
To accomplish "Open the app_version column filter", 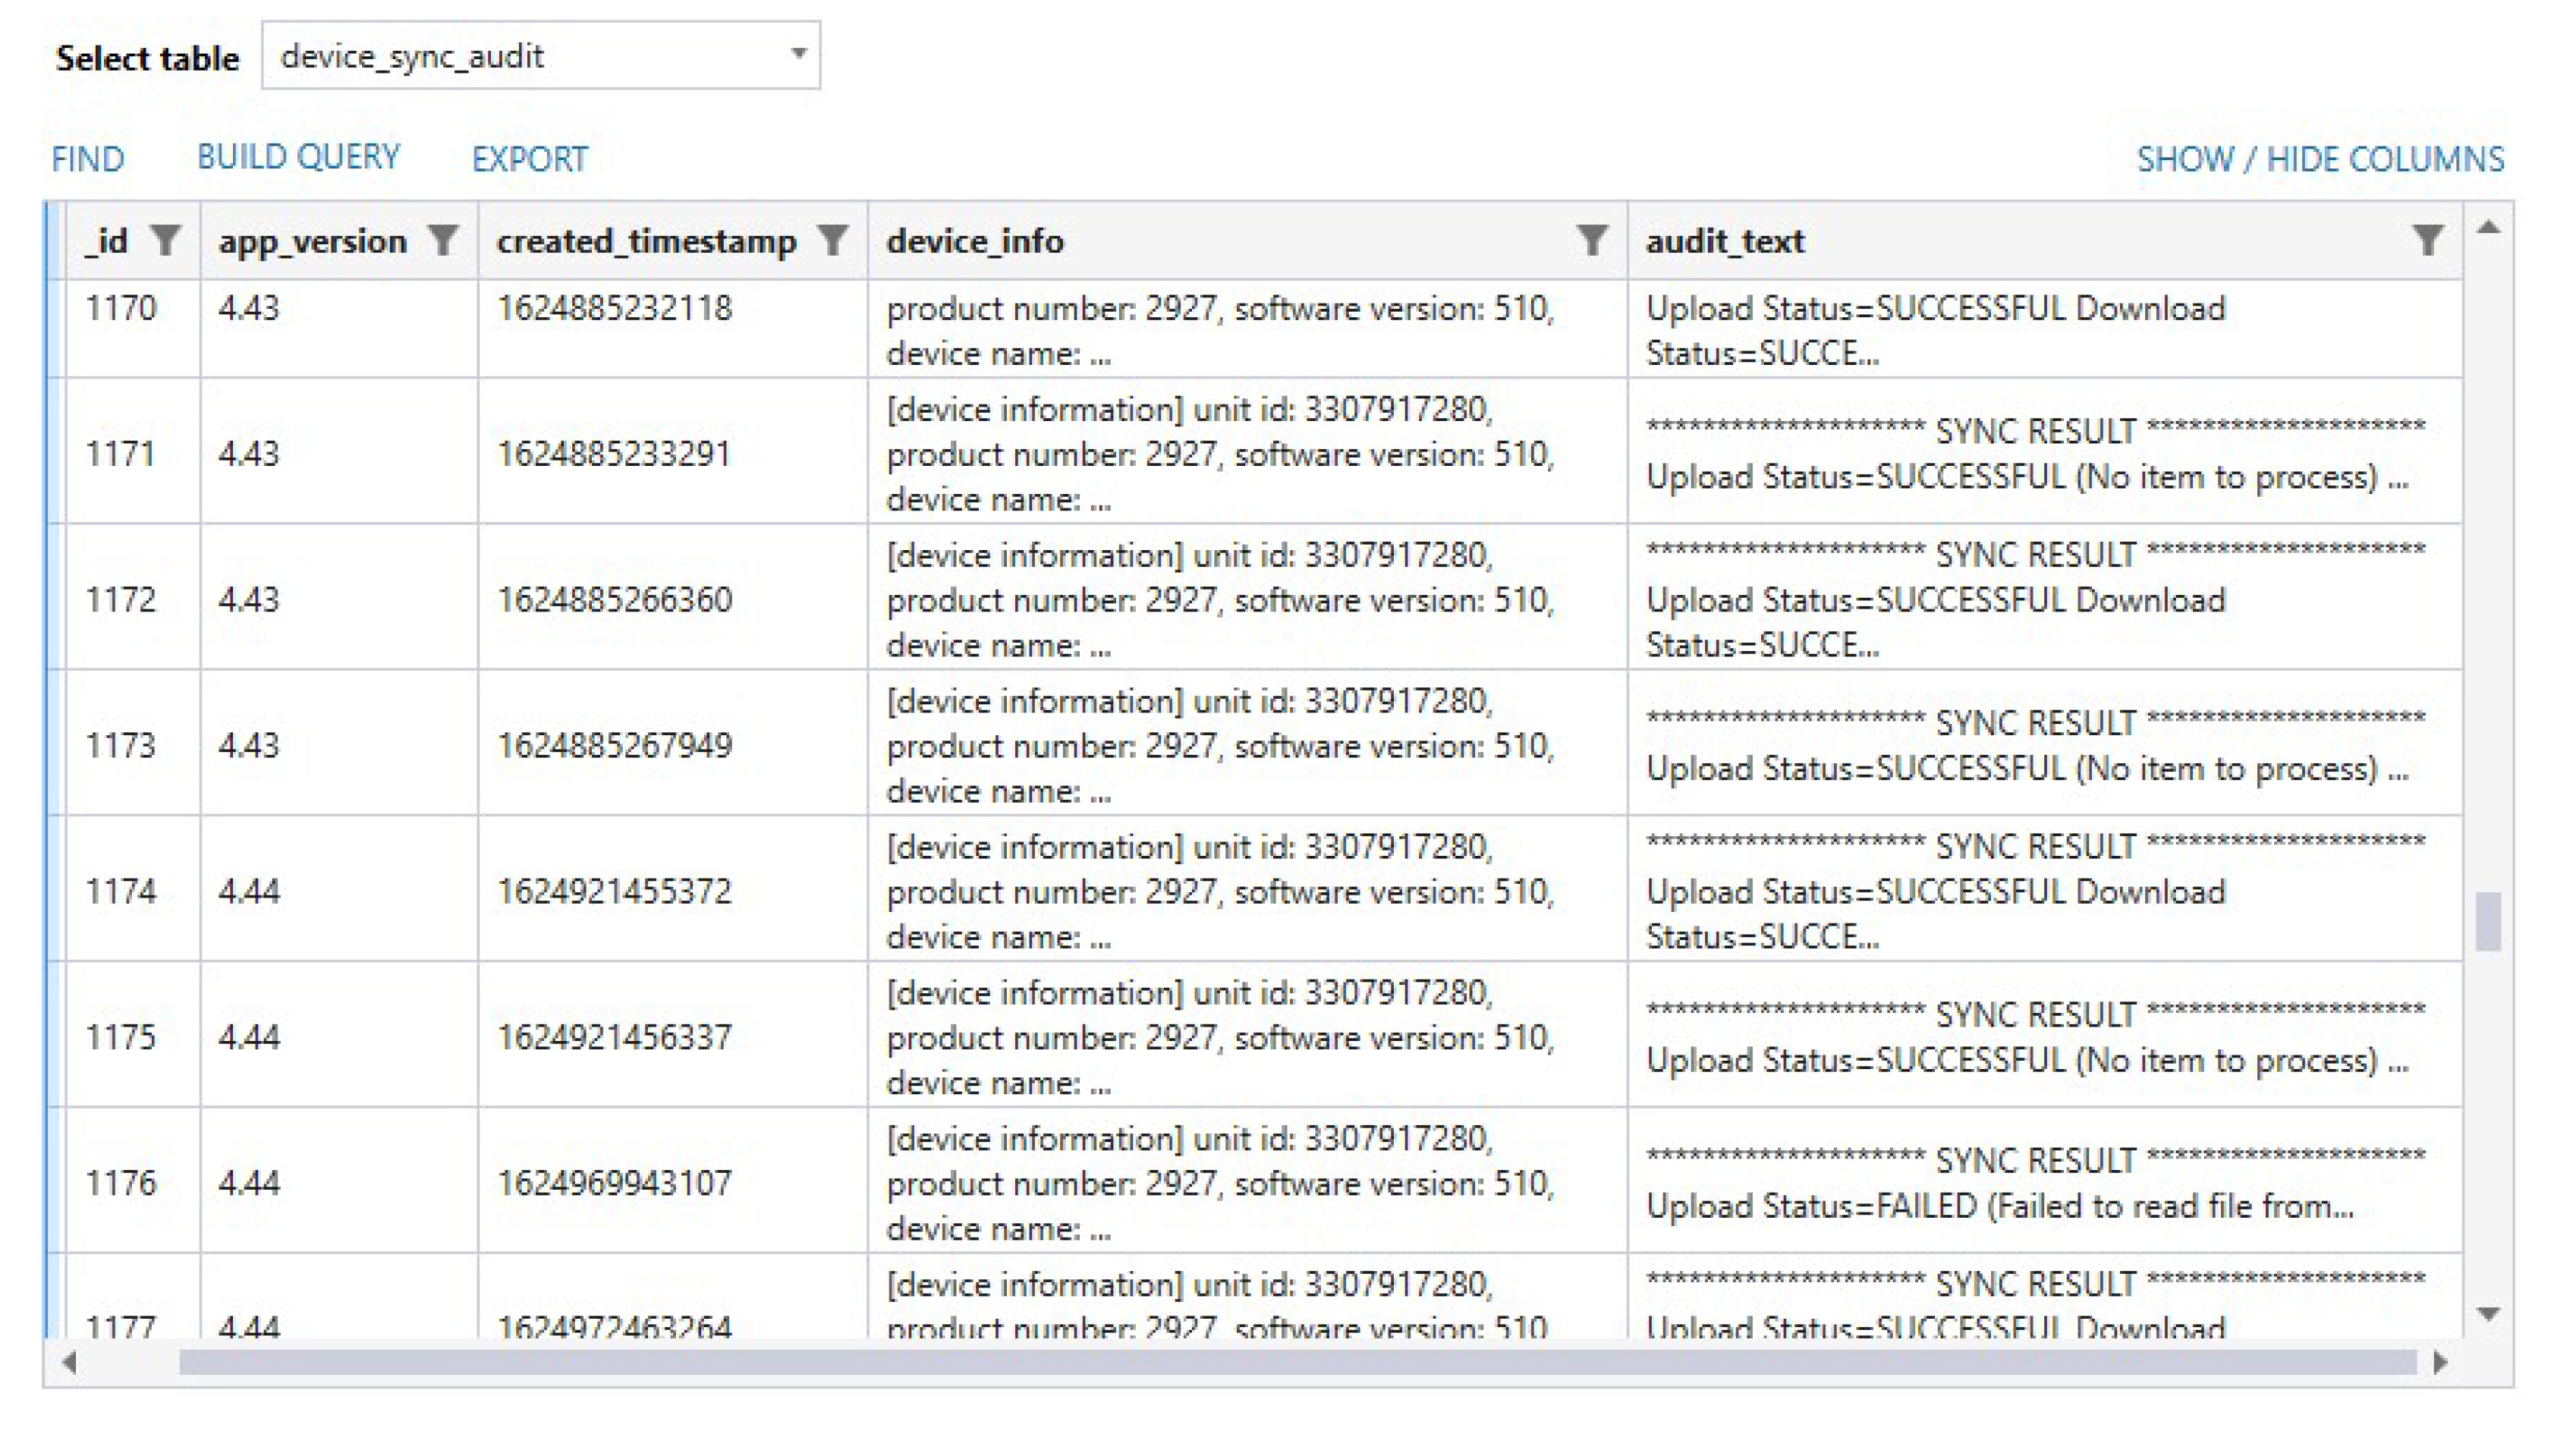I will [x=442, y=240].
